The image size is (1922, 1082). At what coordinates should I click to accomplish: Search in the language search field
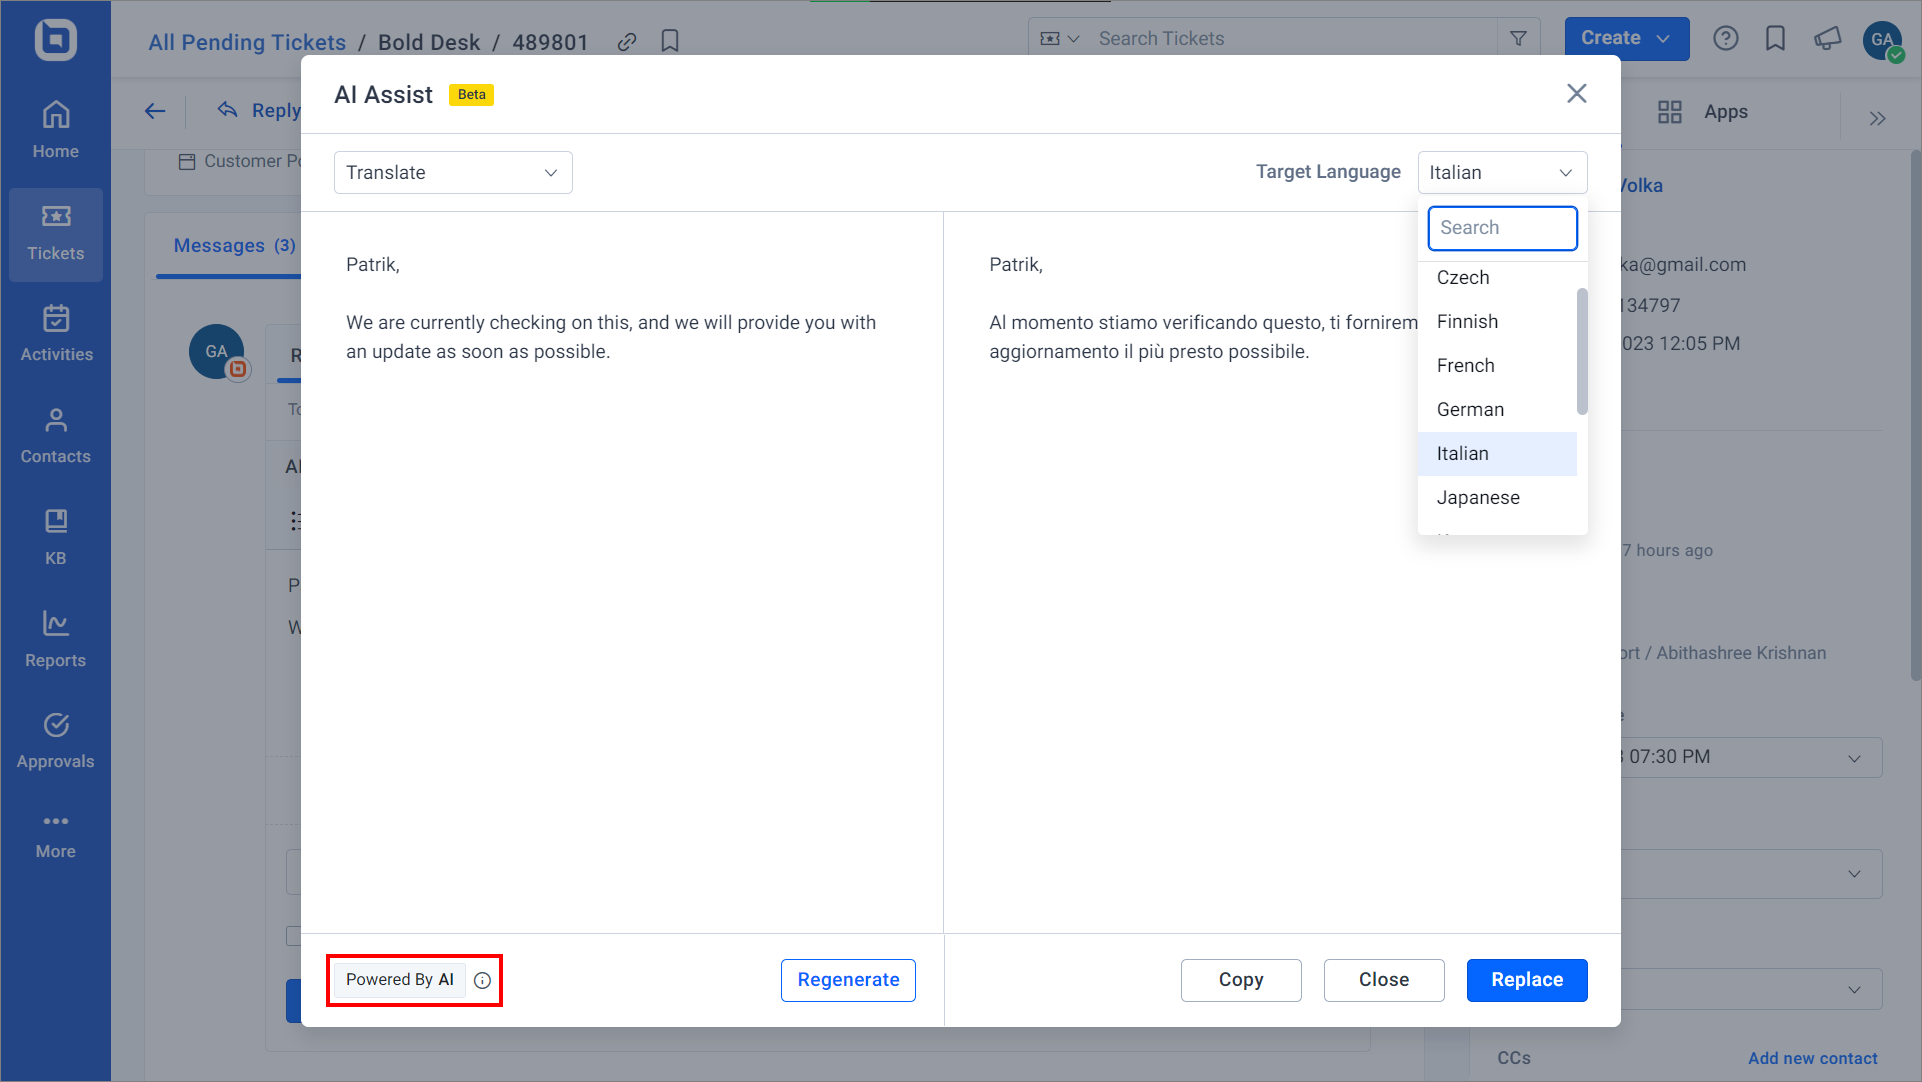coord(1502,227)
